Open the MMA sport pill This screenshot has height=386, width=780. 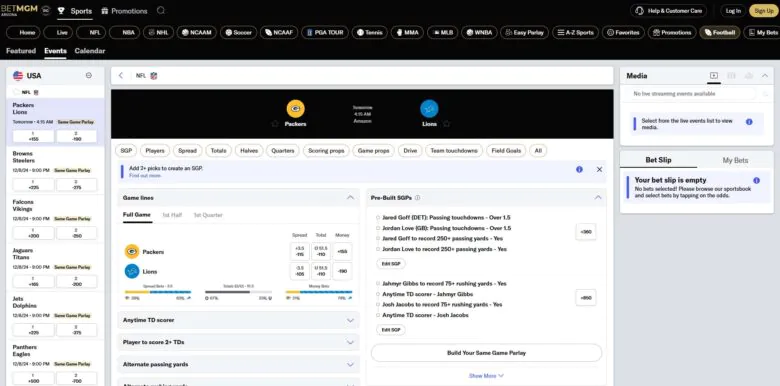407,32
